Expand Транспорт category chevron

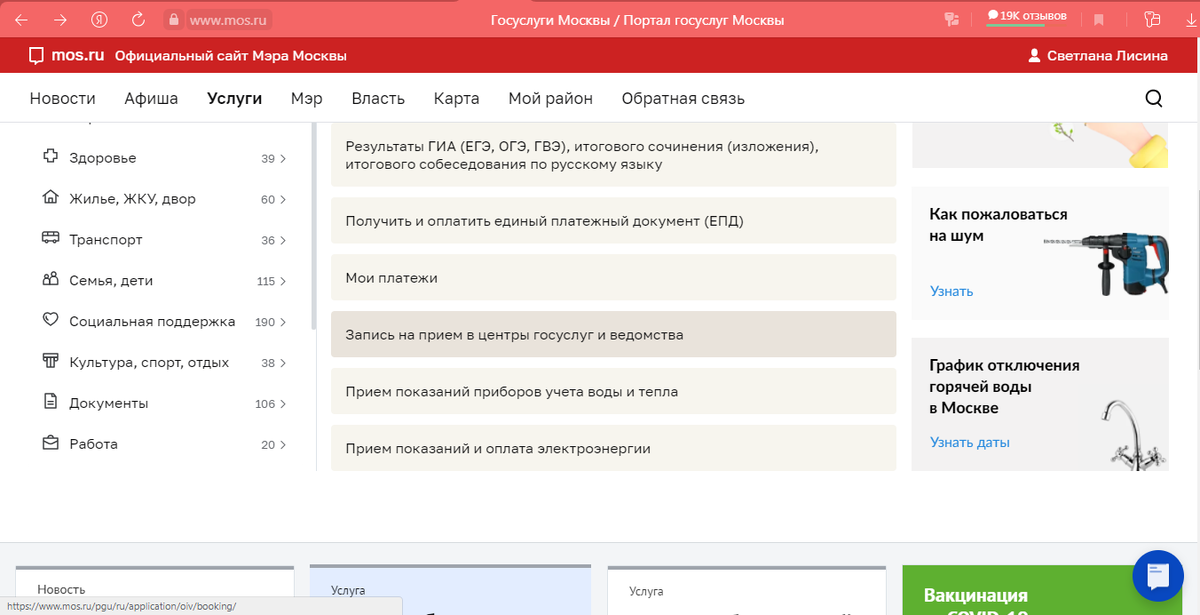pyautogui.click(x=283, y=241)
